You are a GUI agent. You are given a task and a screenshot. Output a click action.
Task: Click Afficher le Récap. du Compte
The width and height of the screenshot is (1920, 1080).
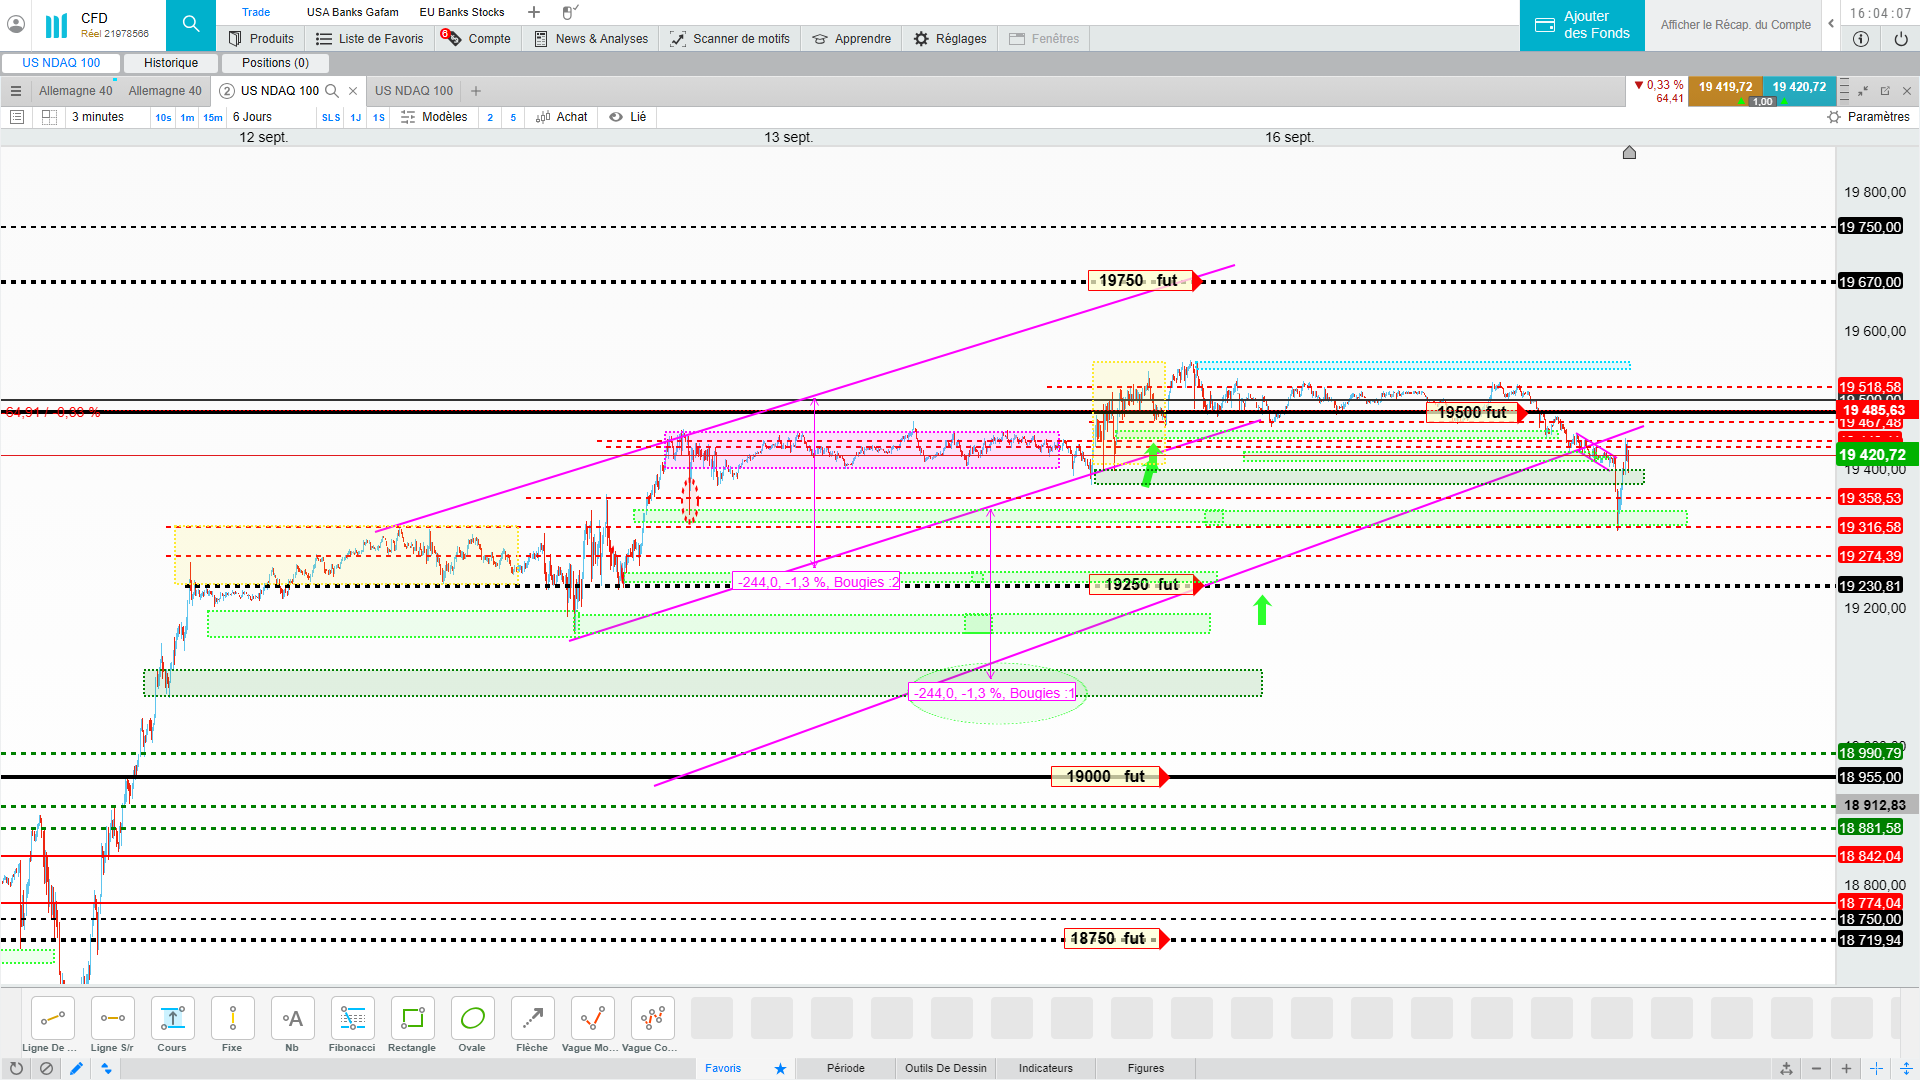click(1735, 25)
